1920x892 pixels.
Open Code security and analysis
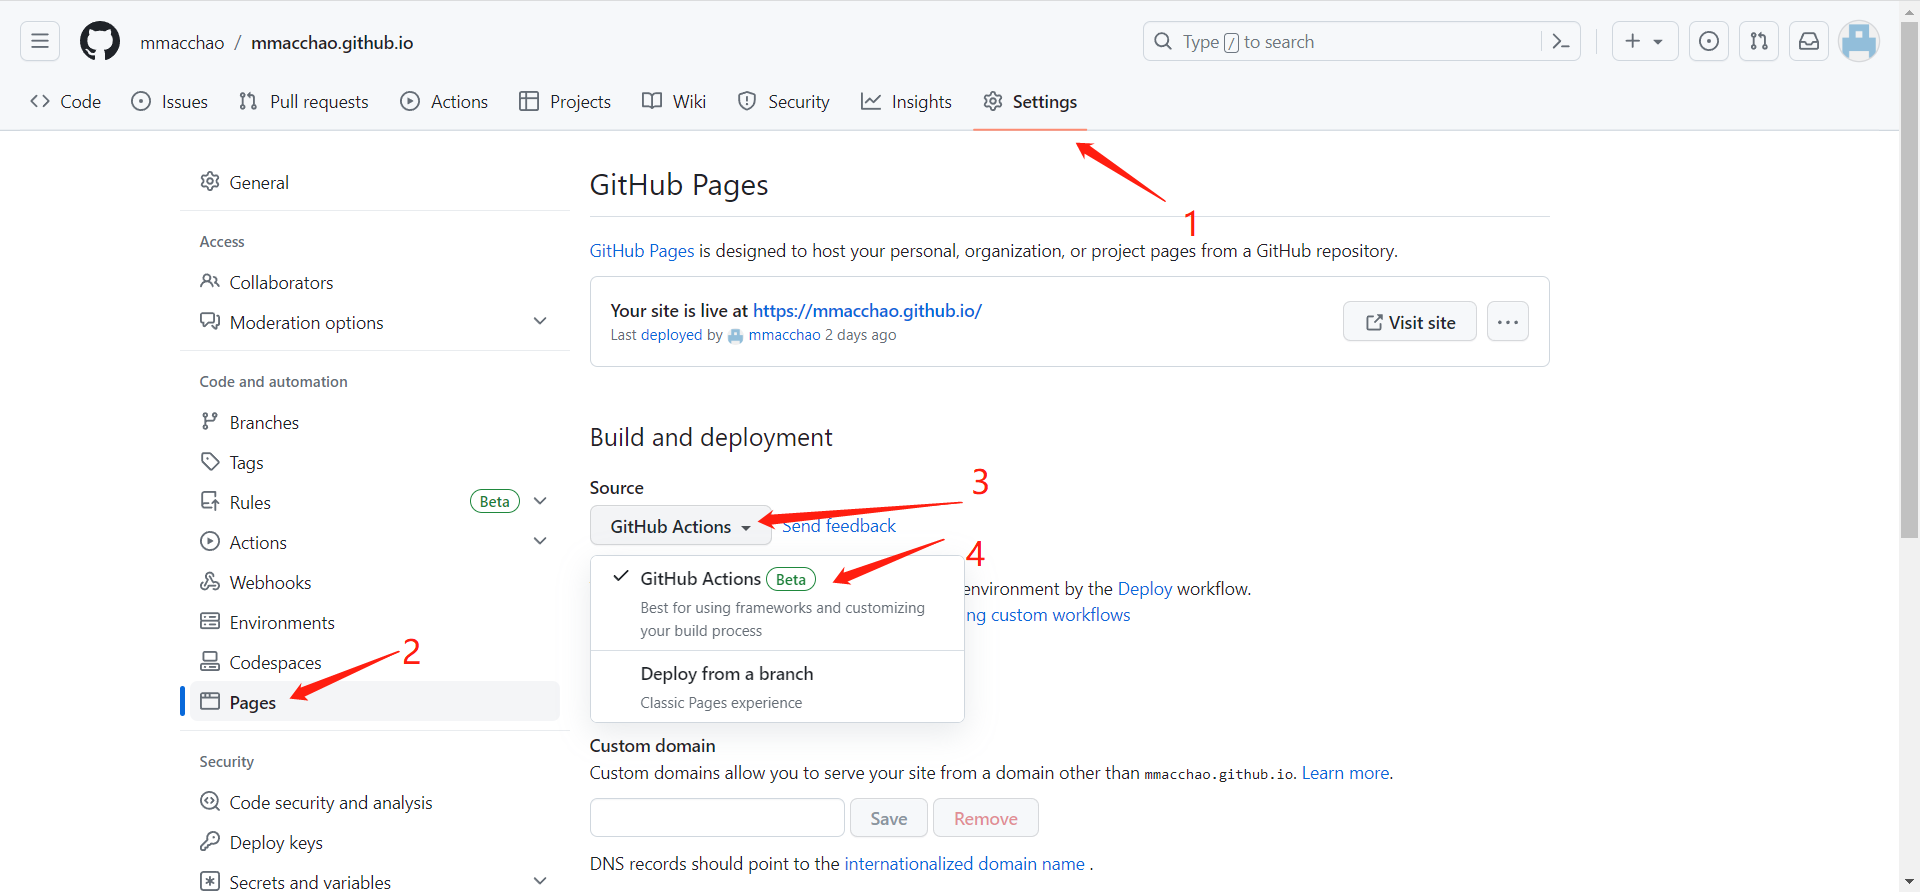(375, 802)
